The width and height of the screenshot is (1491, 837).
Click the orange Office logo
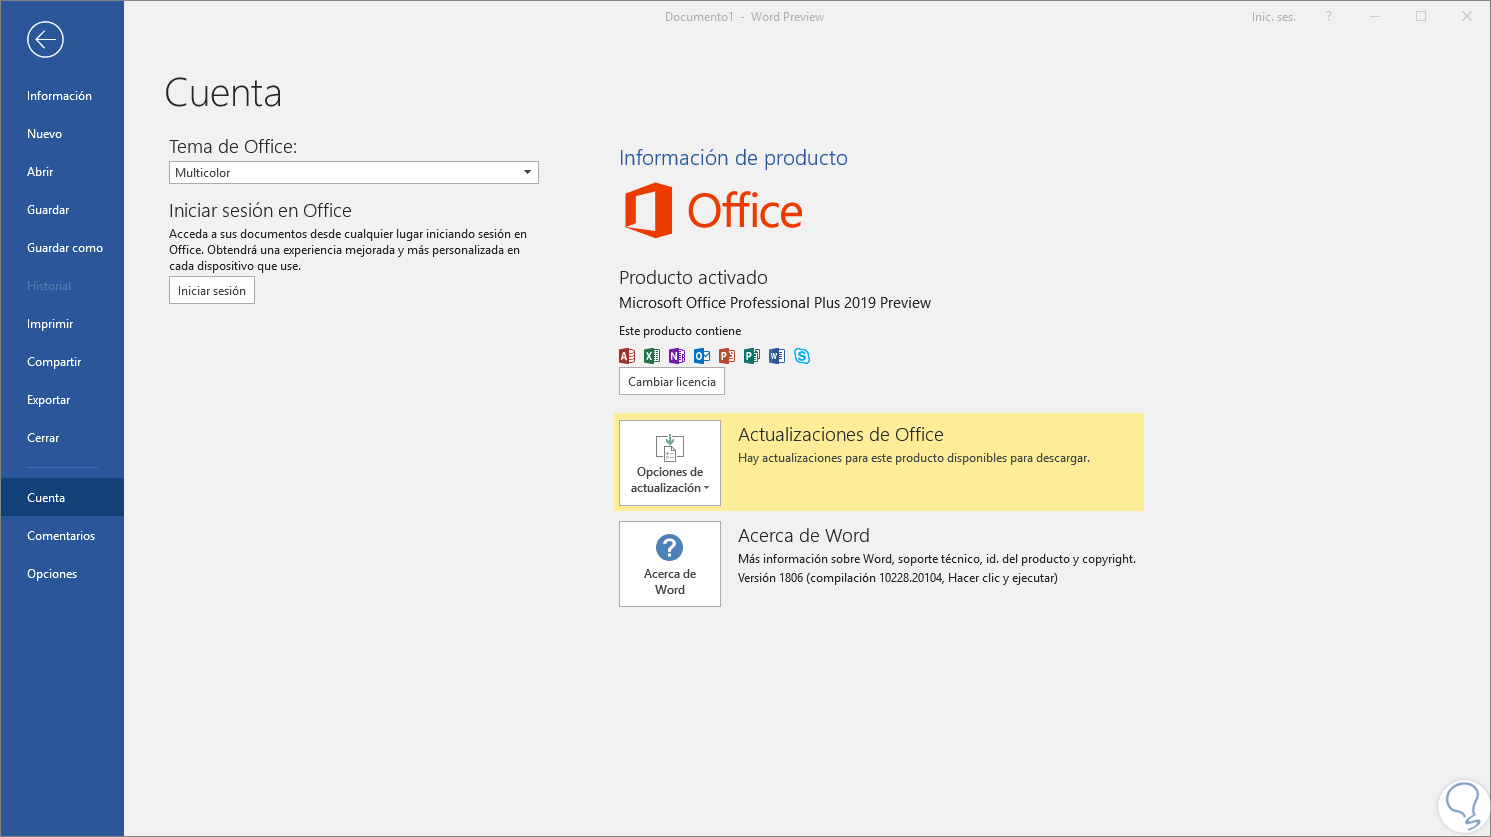(713, 210)
